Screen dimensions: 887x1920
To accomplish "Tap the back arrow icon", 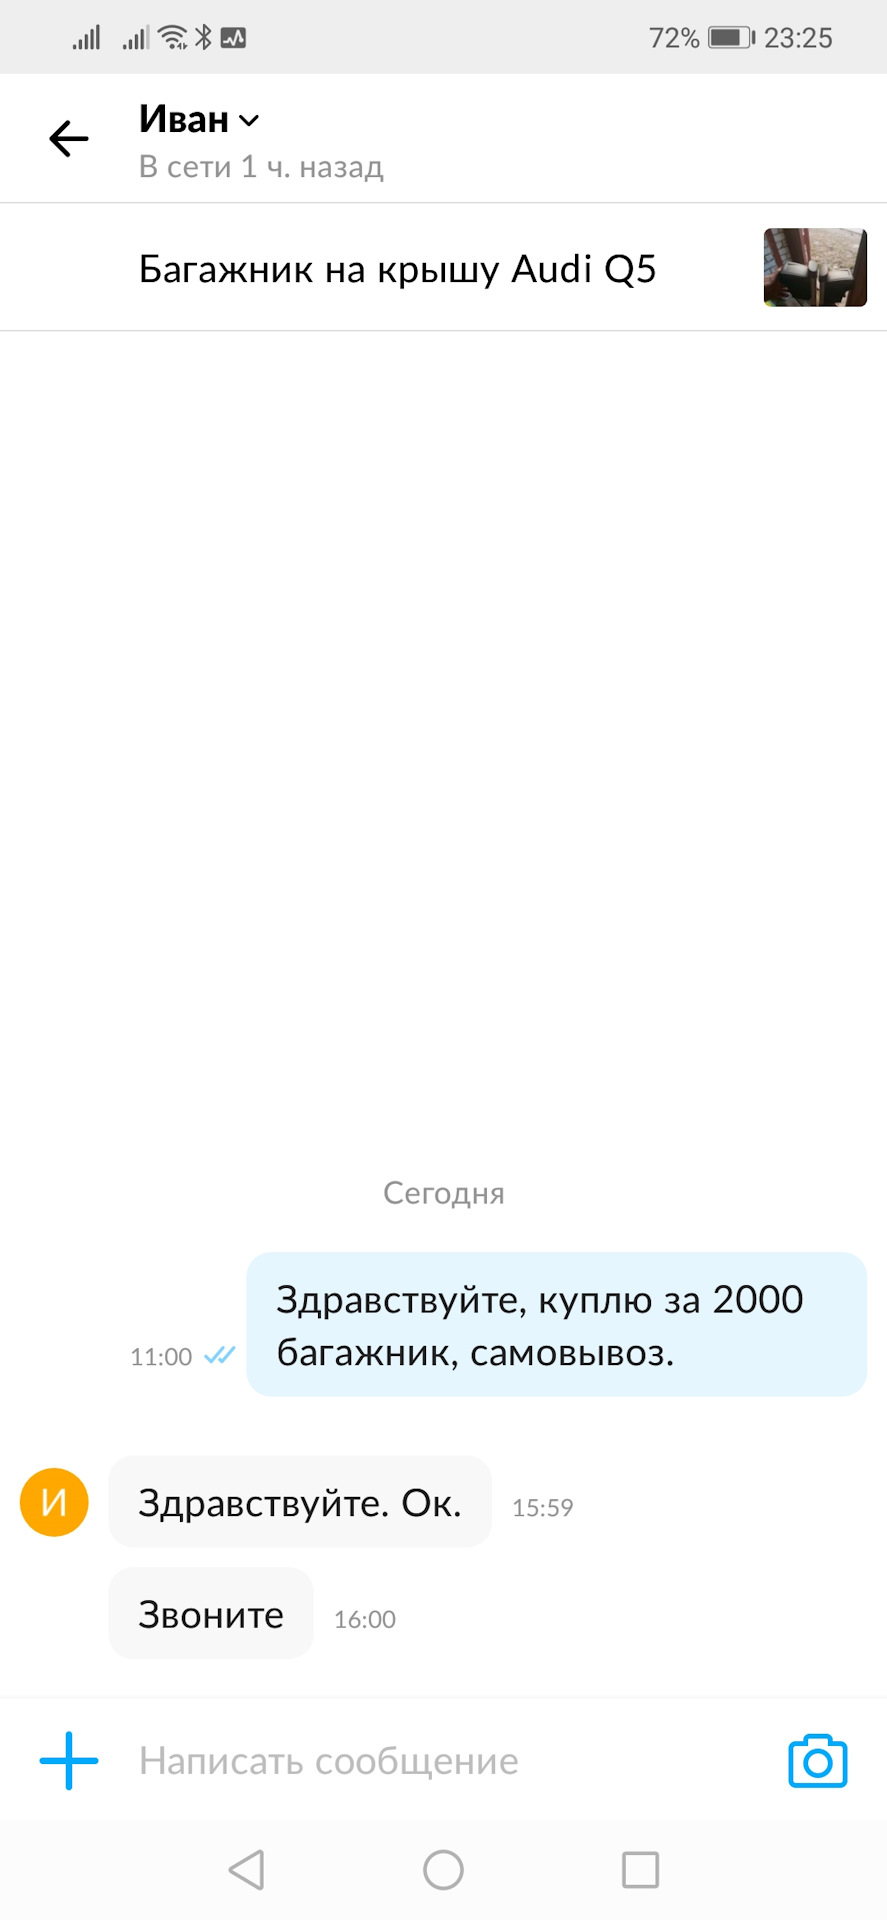I will (69, 139).
